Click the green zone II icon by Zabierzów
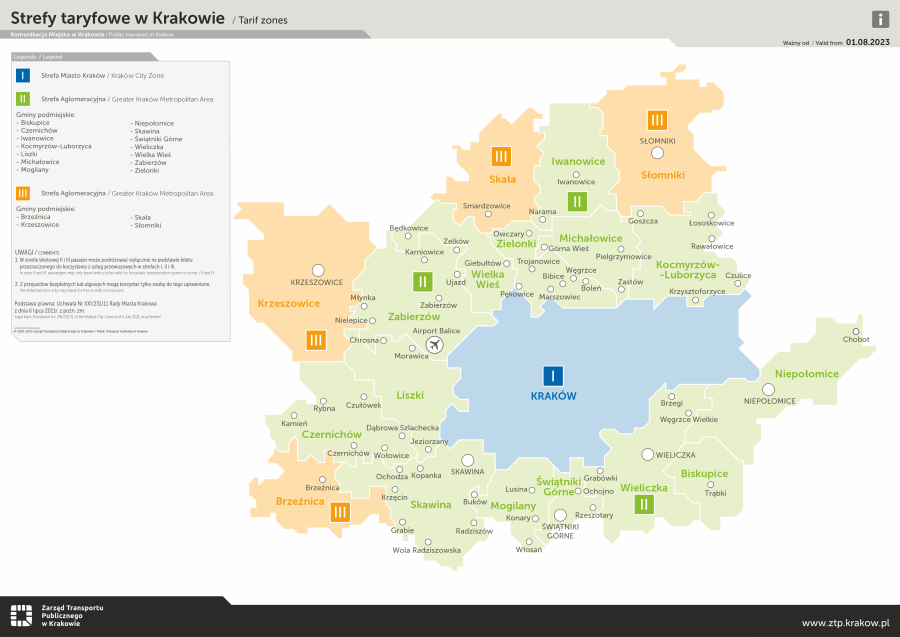 [x=423, y=282]
